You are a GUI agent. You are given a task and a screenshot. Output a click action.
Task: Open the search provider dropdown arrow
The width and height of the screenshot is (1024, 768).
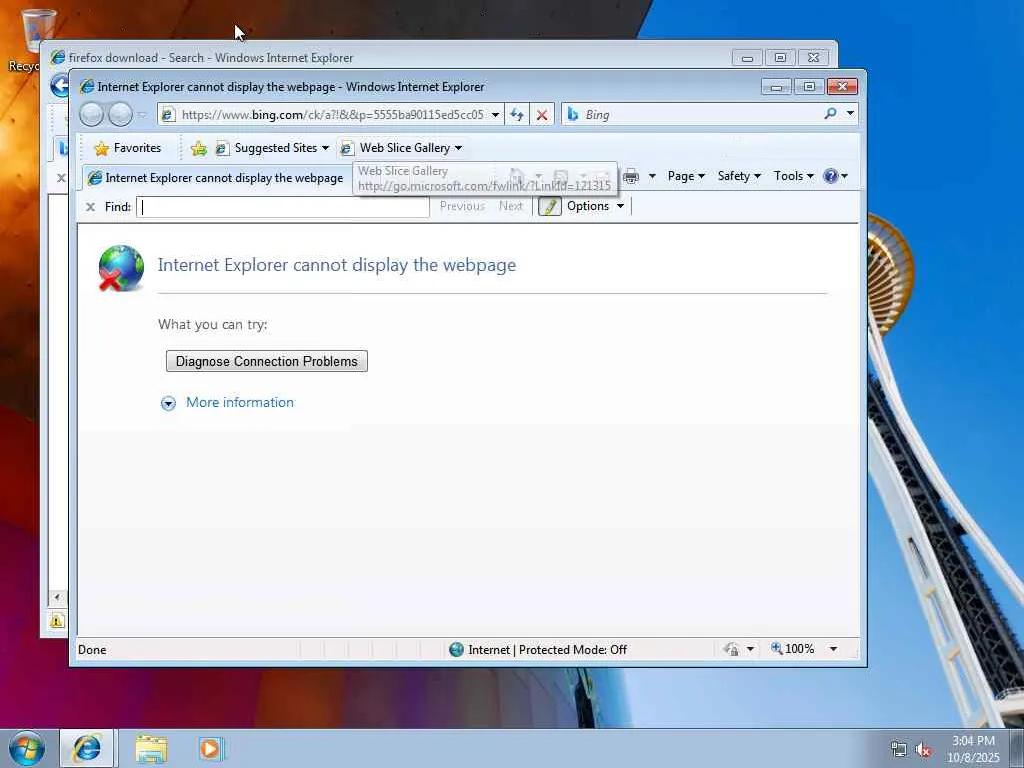click(850, 114)
